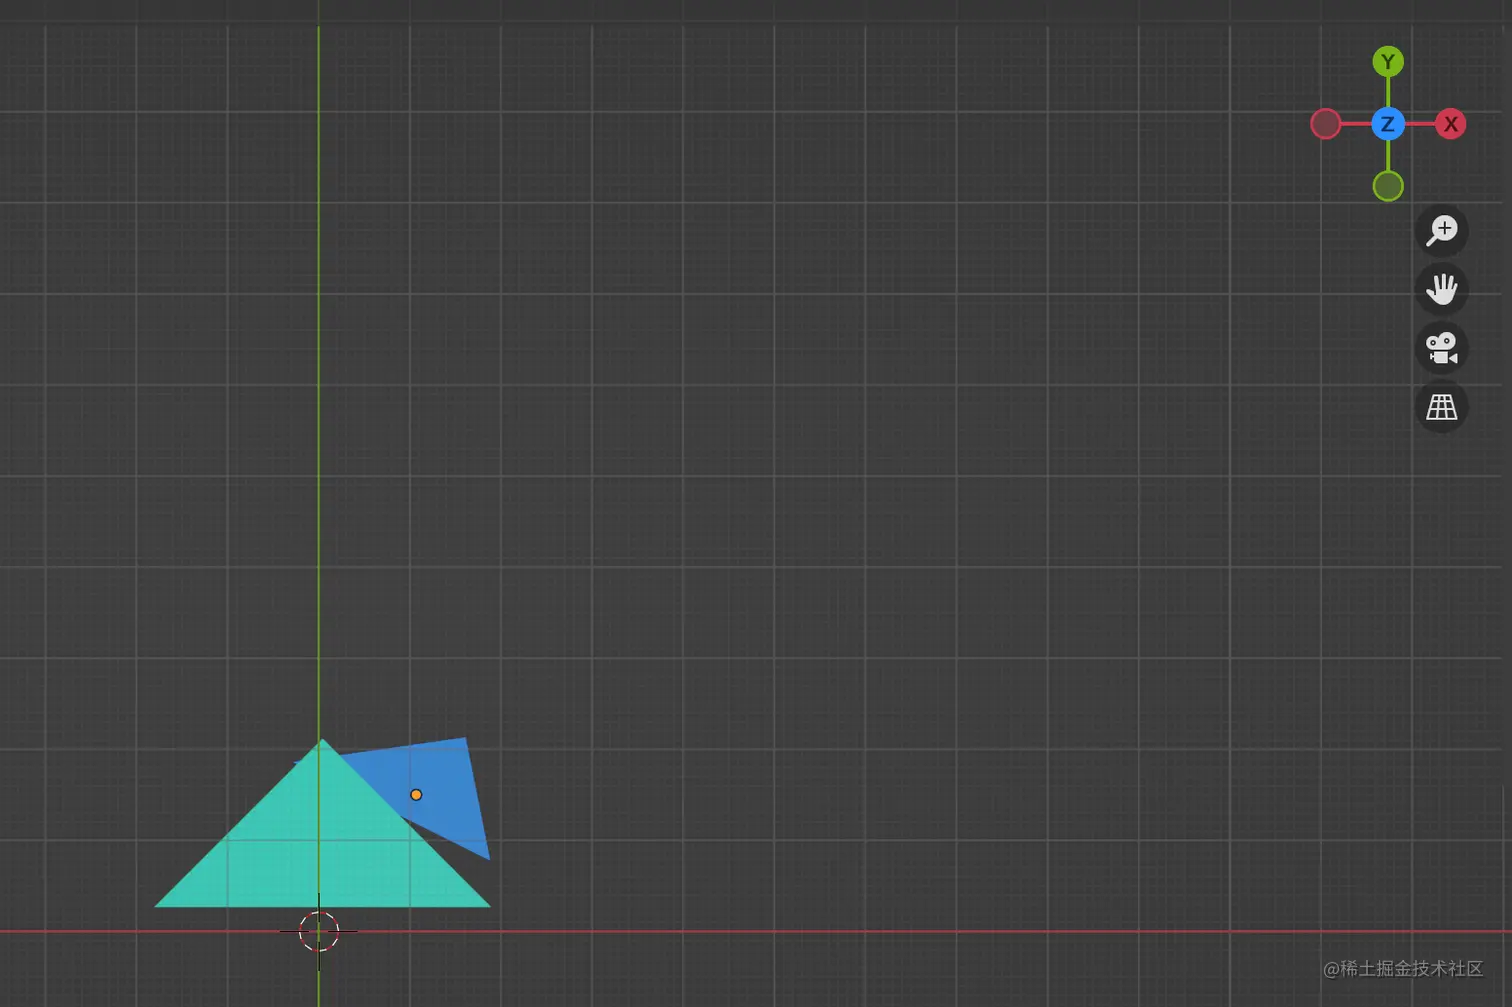Click the 3D cursor at world origin
This screenshot has width=1512, height=1007.
point(319,932)
